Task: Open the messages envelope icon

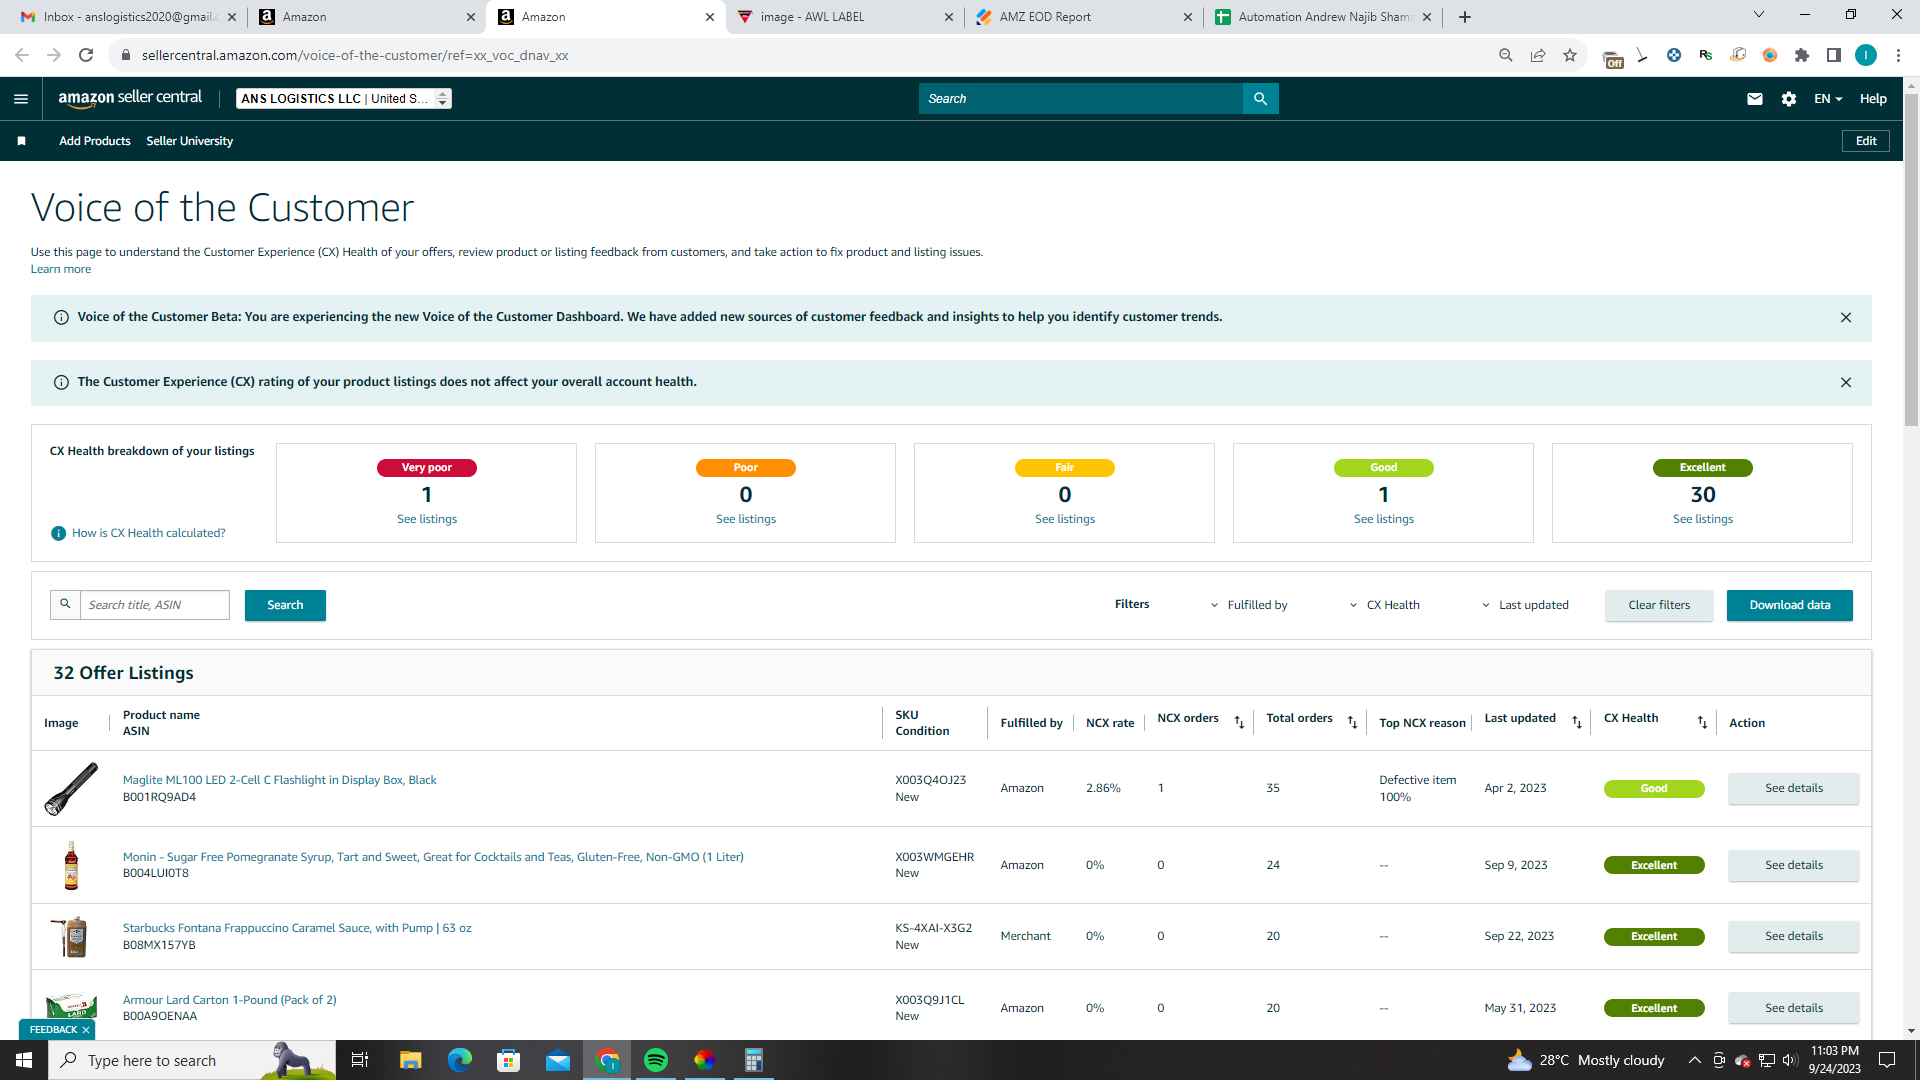Action: (1755, 99)
